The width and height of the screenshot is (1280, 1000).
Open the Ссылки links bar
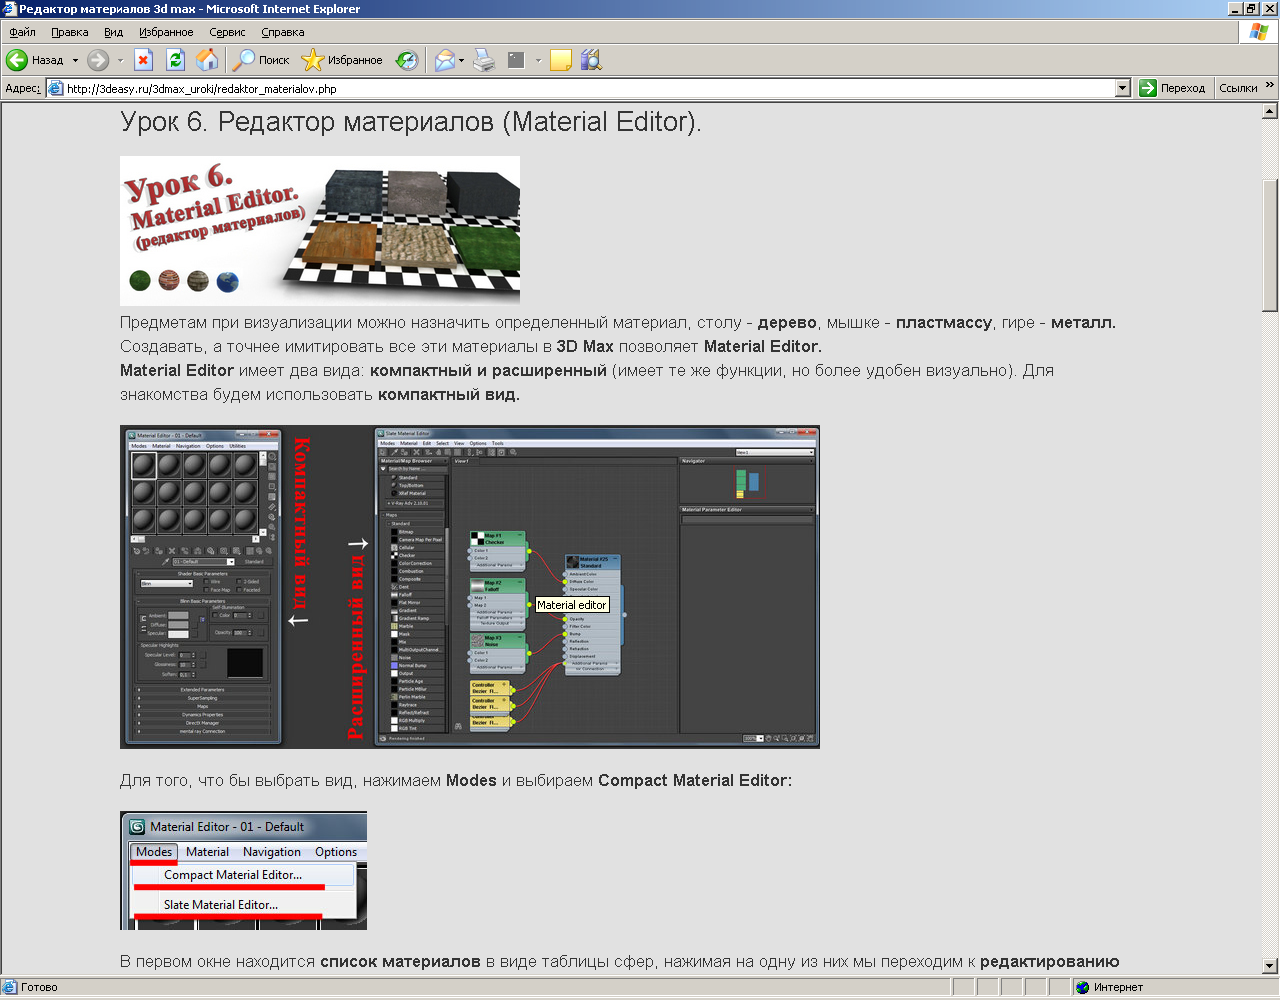(x=1238, y=88)
